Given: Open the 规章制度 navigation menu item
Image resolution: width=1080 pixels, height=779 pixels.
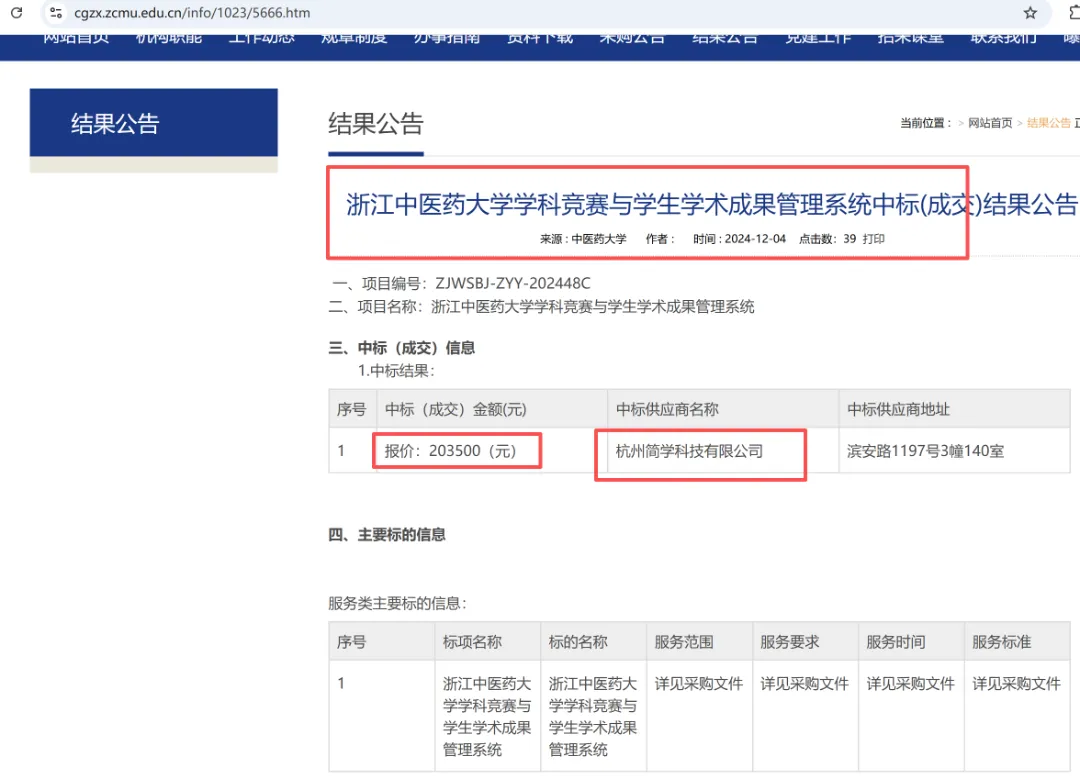Looking at the screenshot, I should (354, 39).
